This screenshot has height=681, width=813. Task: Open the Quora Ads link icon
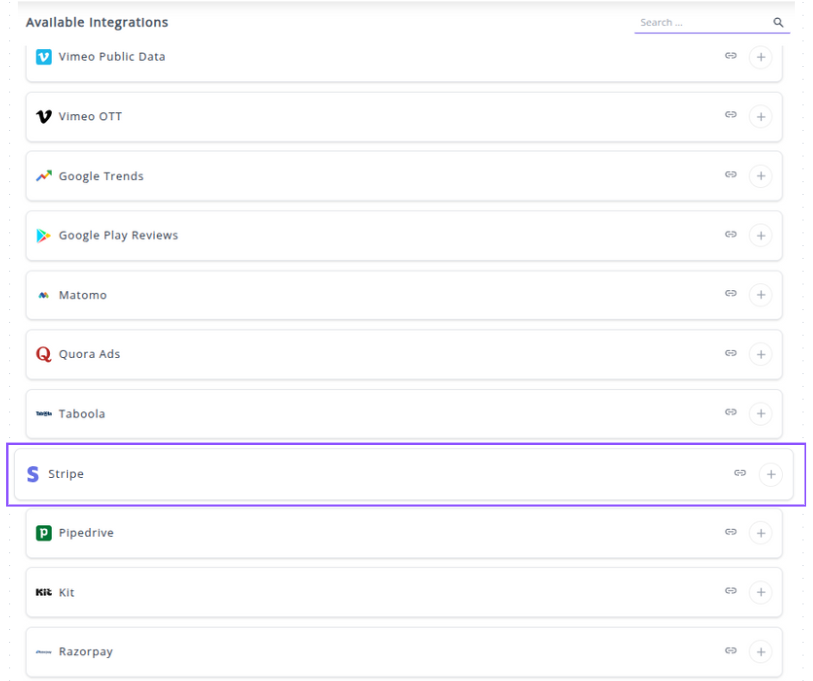(x=731, y=353)
